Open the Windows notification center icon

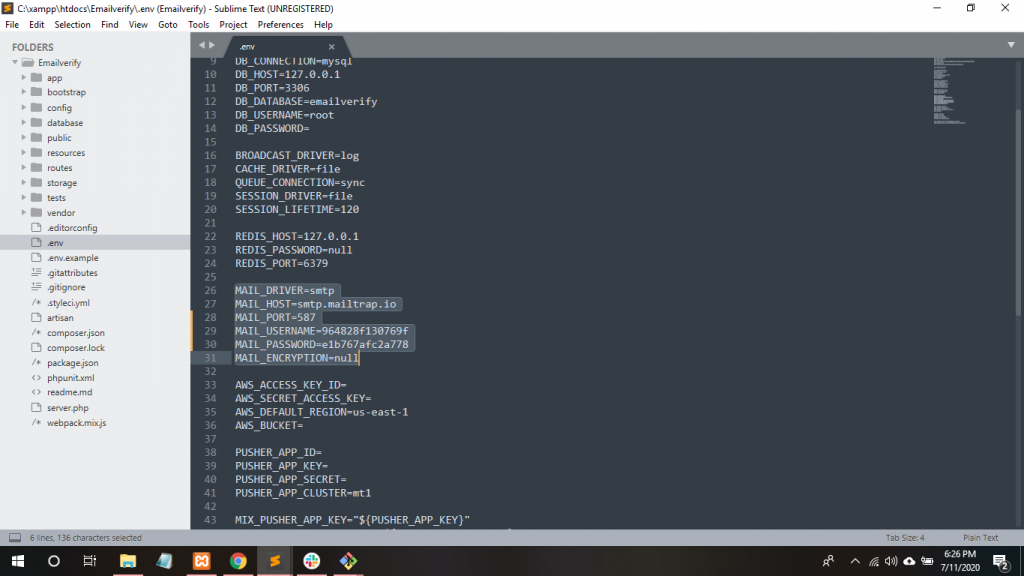pyautogui.click(x=1003, y=561)
